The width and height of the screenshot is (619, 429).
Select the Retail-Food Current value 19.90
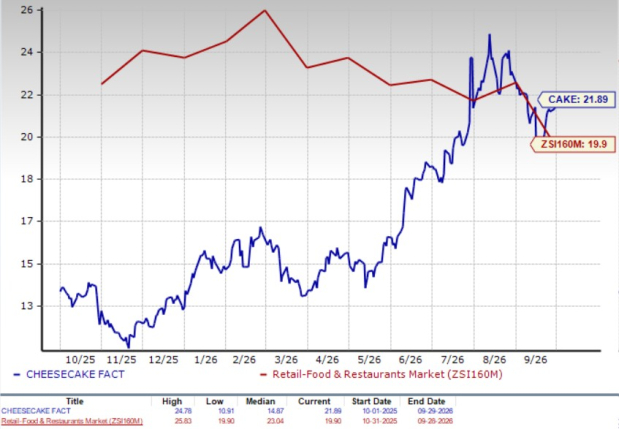pos(333,421)
